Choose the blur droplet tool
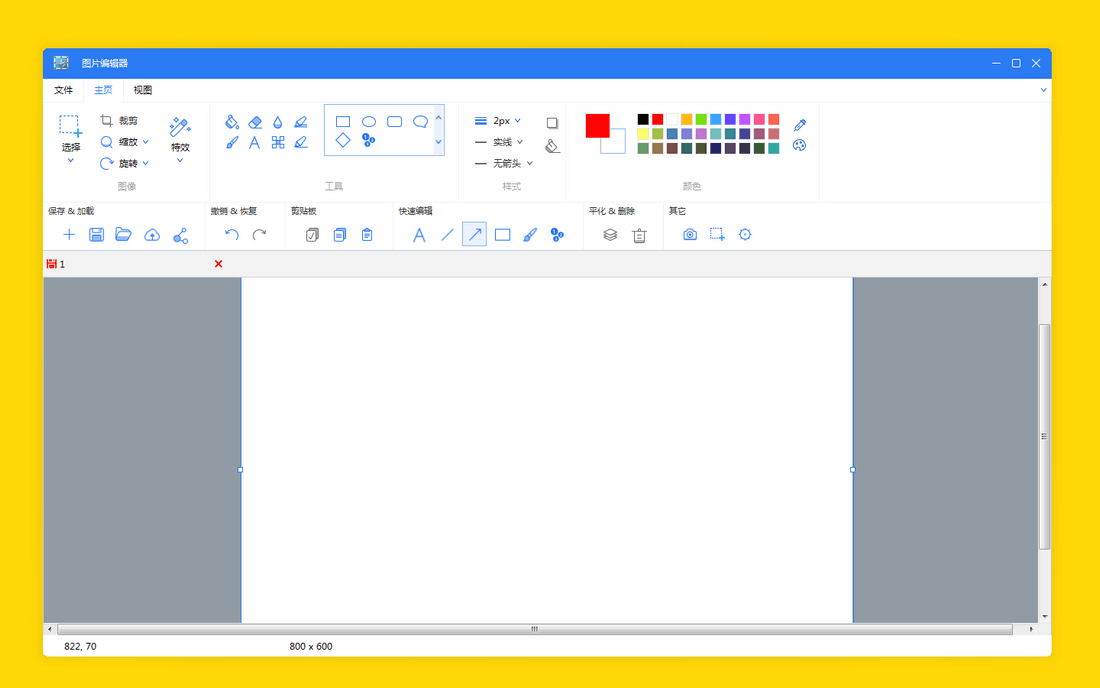Viewport: 1100px width, 688px height. click(x=278, y=122)
